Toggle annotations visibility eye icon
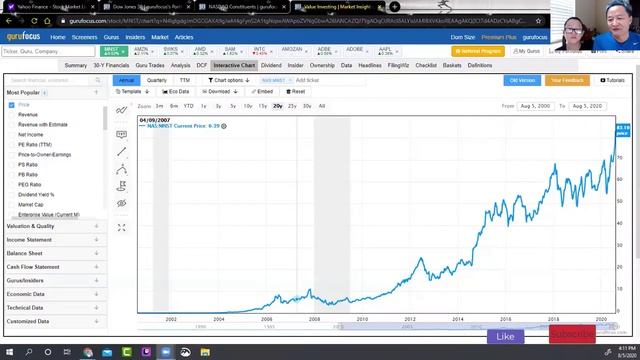The image size is (640, 360). (x=121, y=203)
